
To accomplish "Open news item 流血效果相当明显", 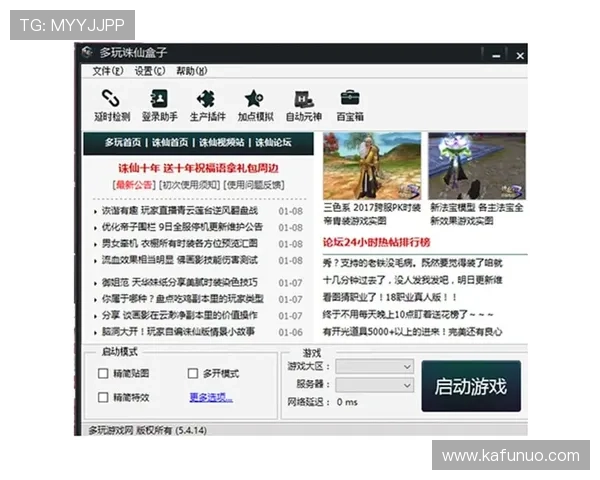I will pyautogui.click(x=179, y=260).
